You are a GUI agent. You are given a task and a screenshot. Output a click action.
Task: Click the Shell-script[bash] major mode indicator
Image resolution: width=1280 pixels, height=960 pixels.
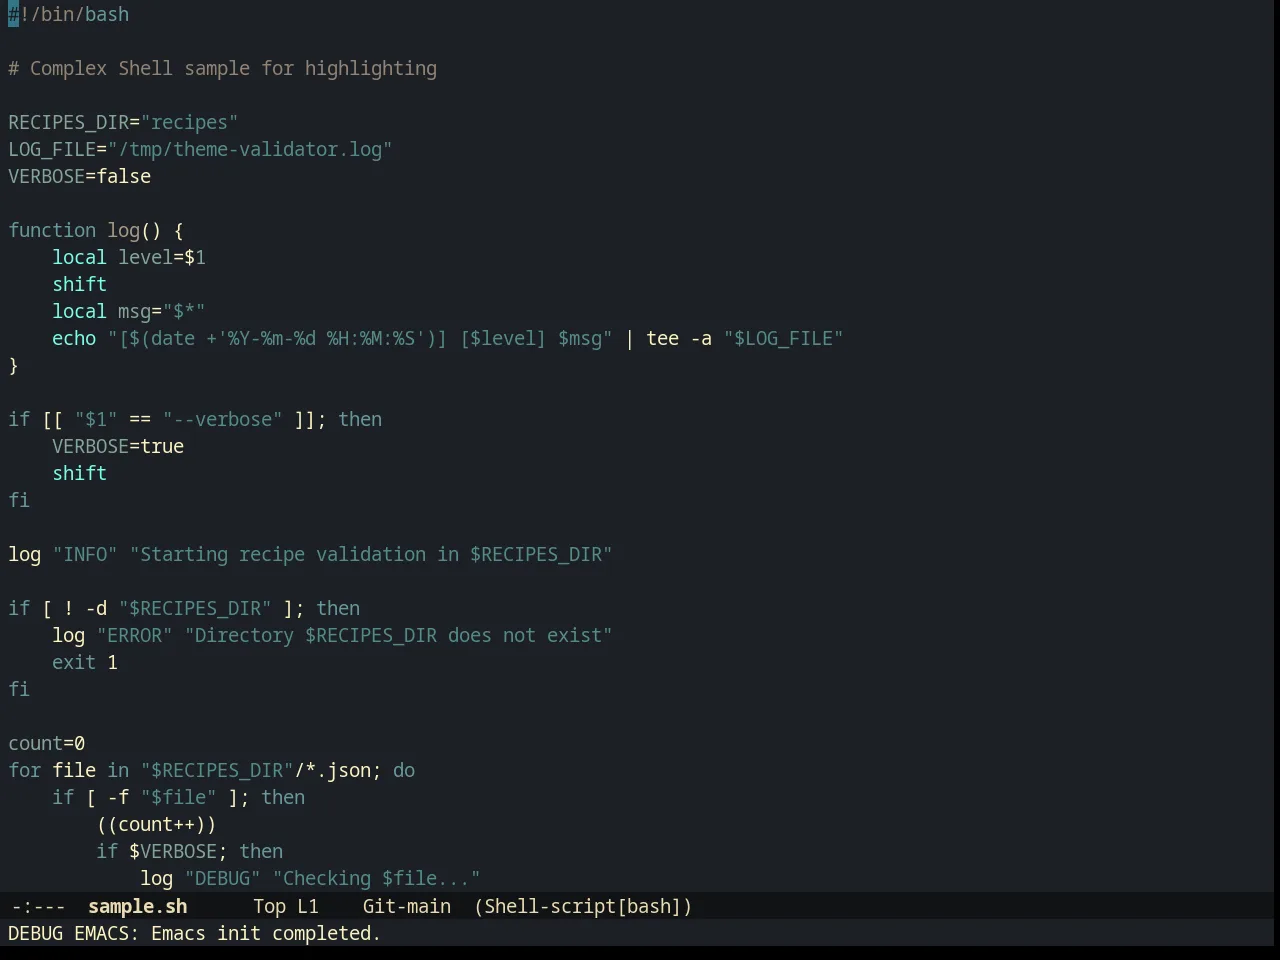coord(583,906)
